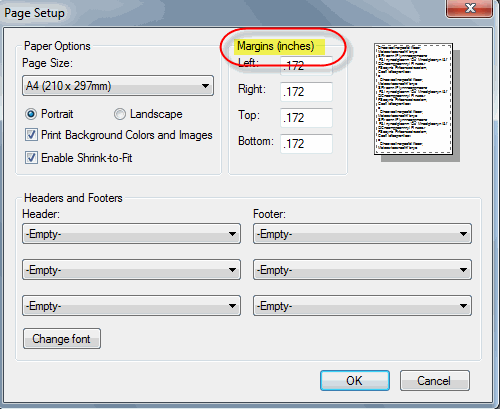
Task: Expand the second Header dropdown
Action: 131,270
